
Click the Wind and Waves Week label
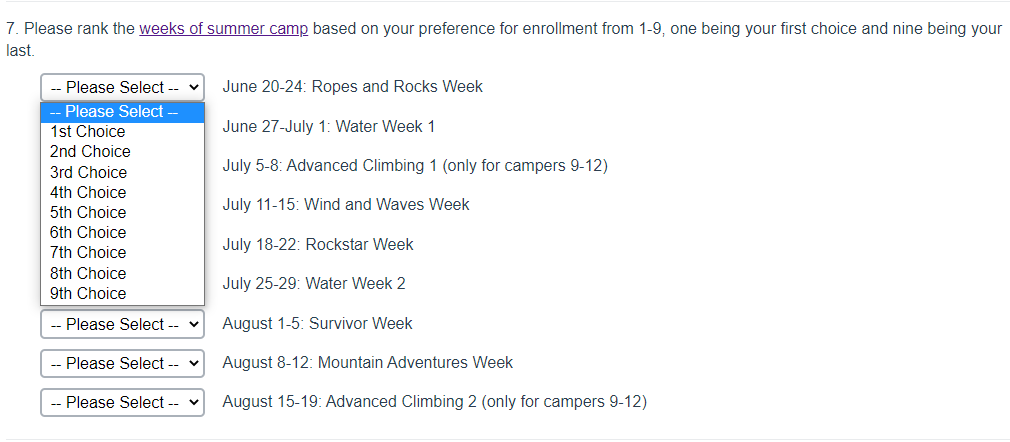tap(345, 205)
